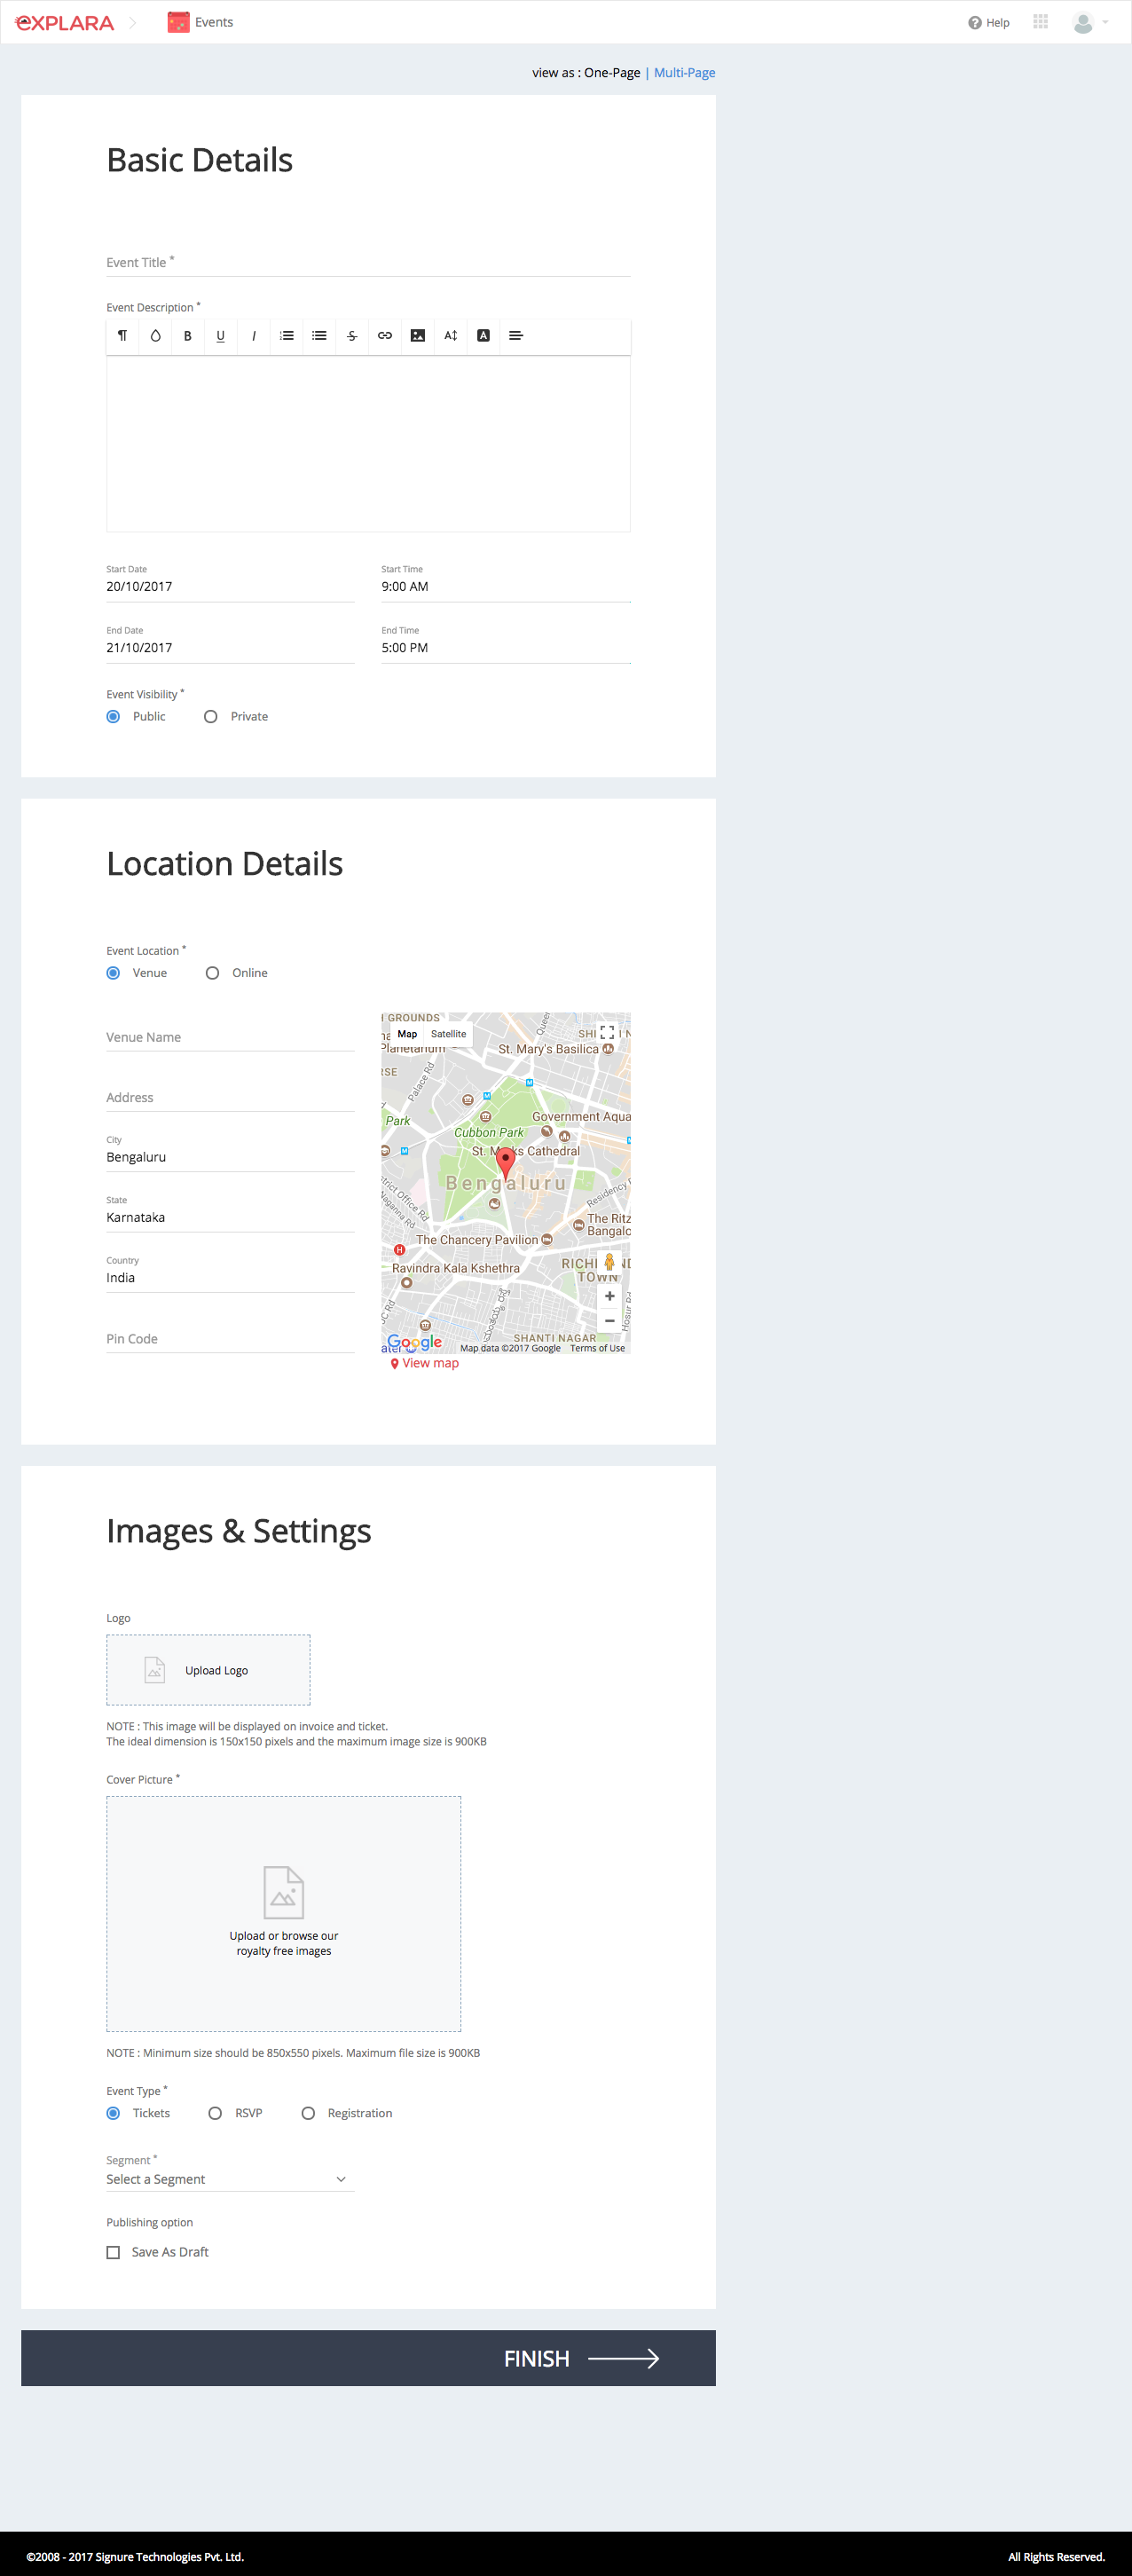Choose Online as event location

(x=212, y=973)
